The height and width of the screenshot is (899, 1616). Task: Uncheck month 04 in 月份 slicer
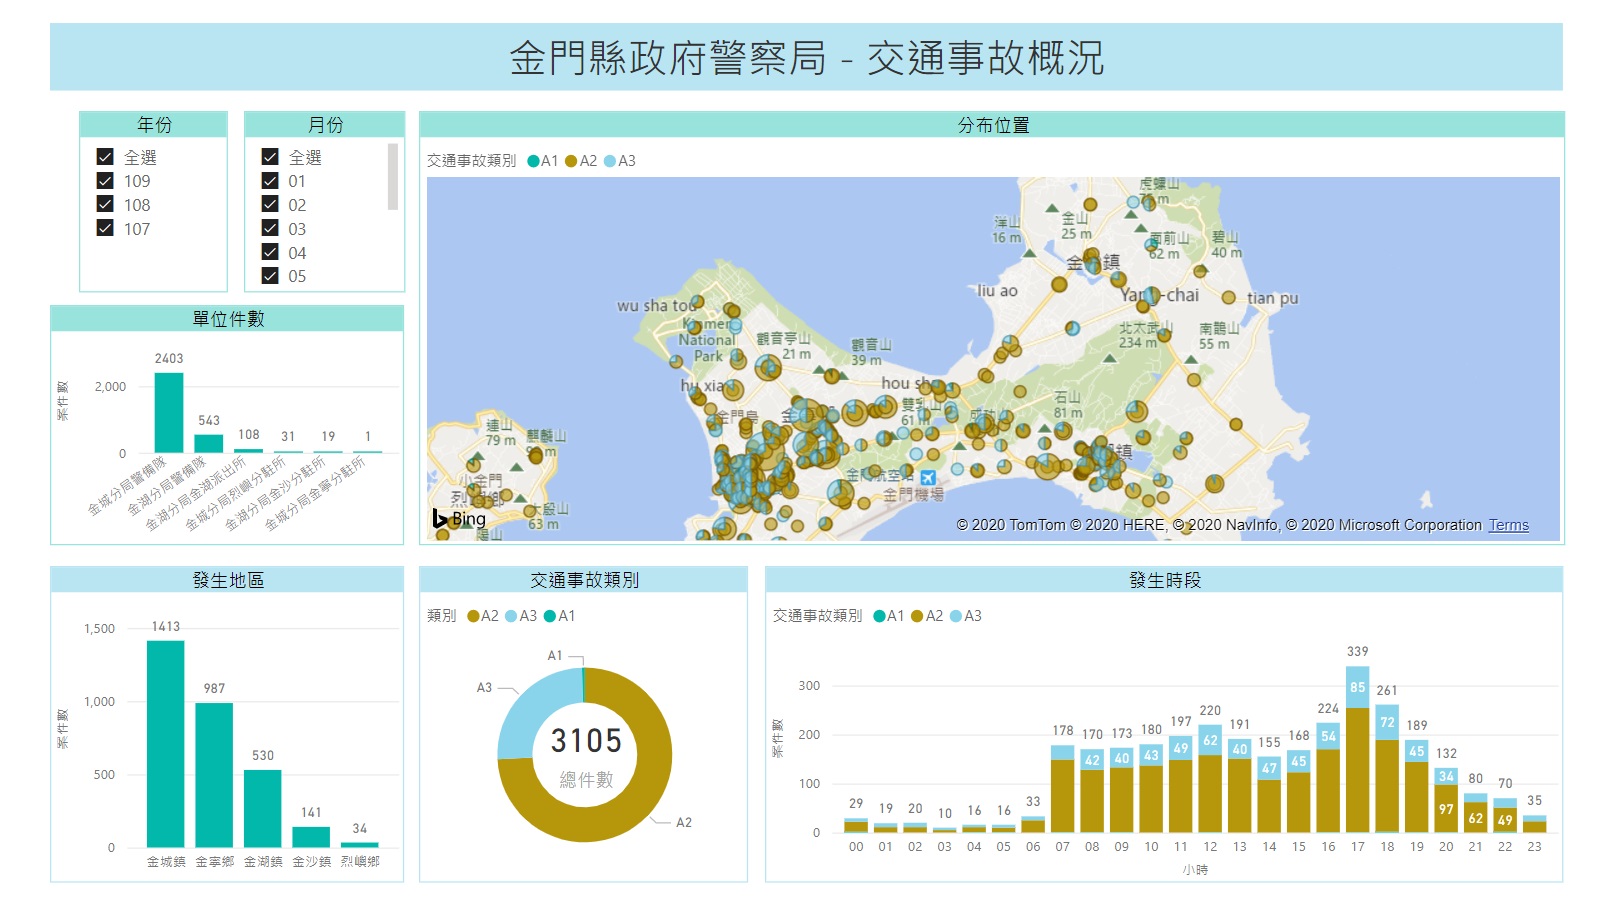[x=270, y=253]
